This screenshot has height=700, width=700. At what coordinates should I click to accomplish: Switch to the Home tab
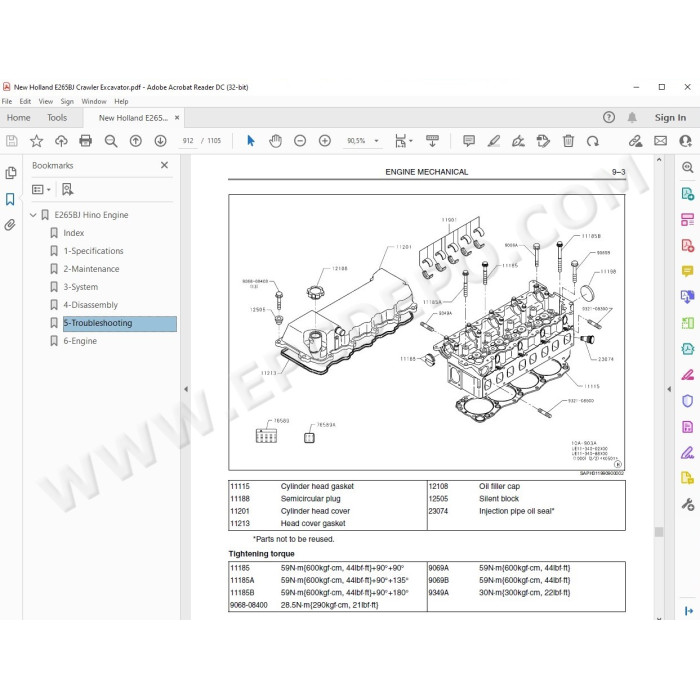[x=18, y=118]
